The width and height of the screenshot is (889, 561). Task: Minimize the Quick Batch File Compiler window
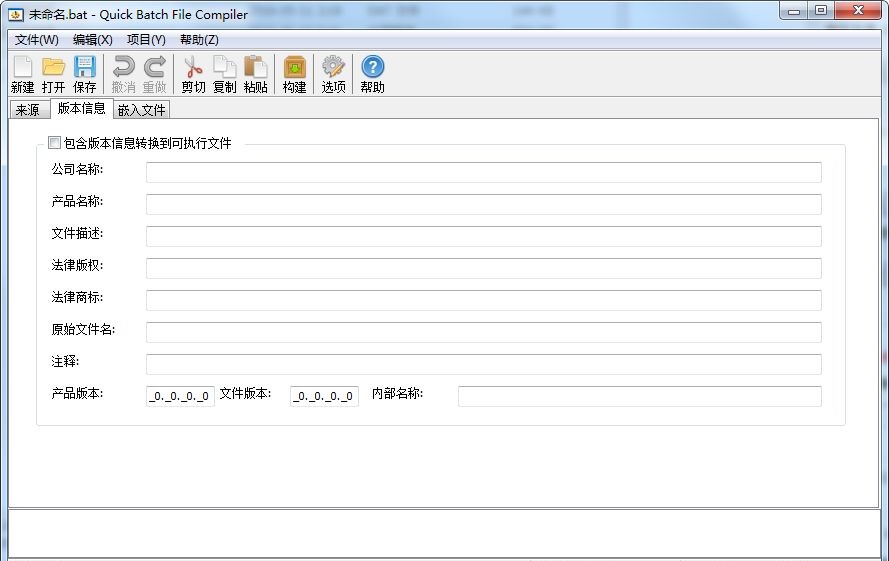pyautogui.click(x=794, y=11)
